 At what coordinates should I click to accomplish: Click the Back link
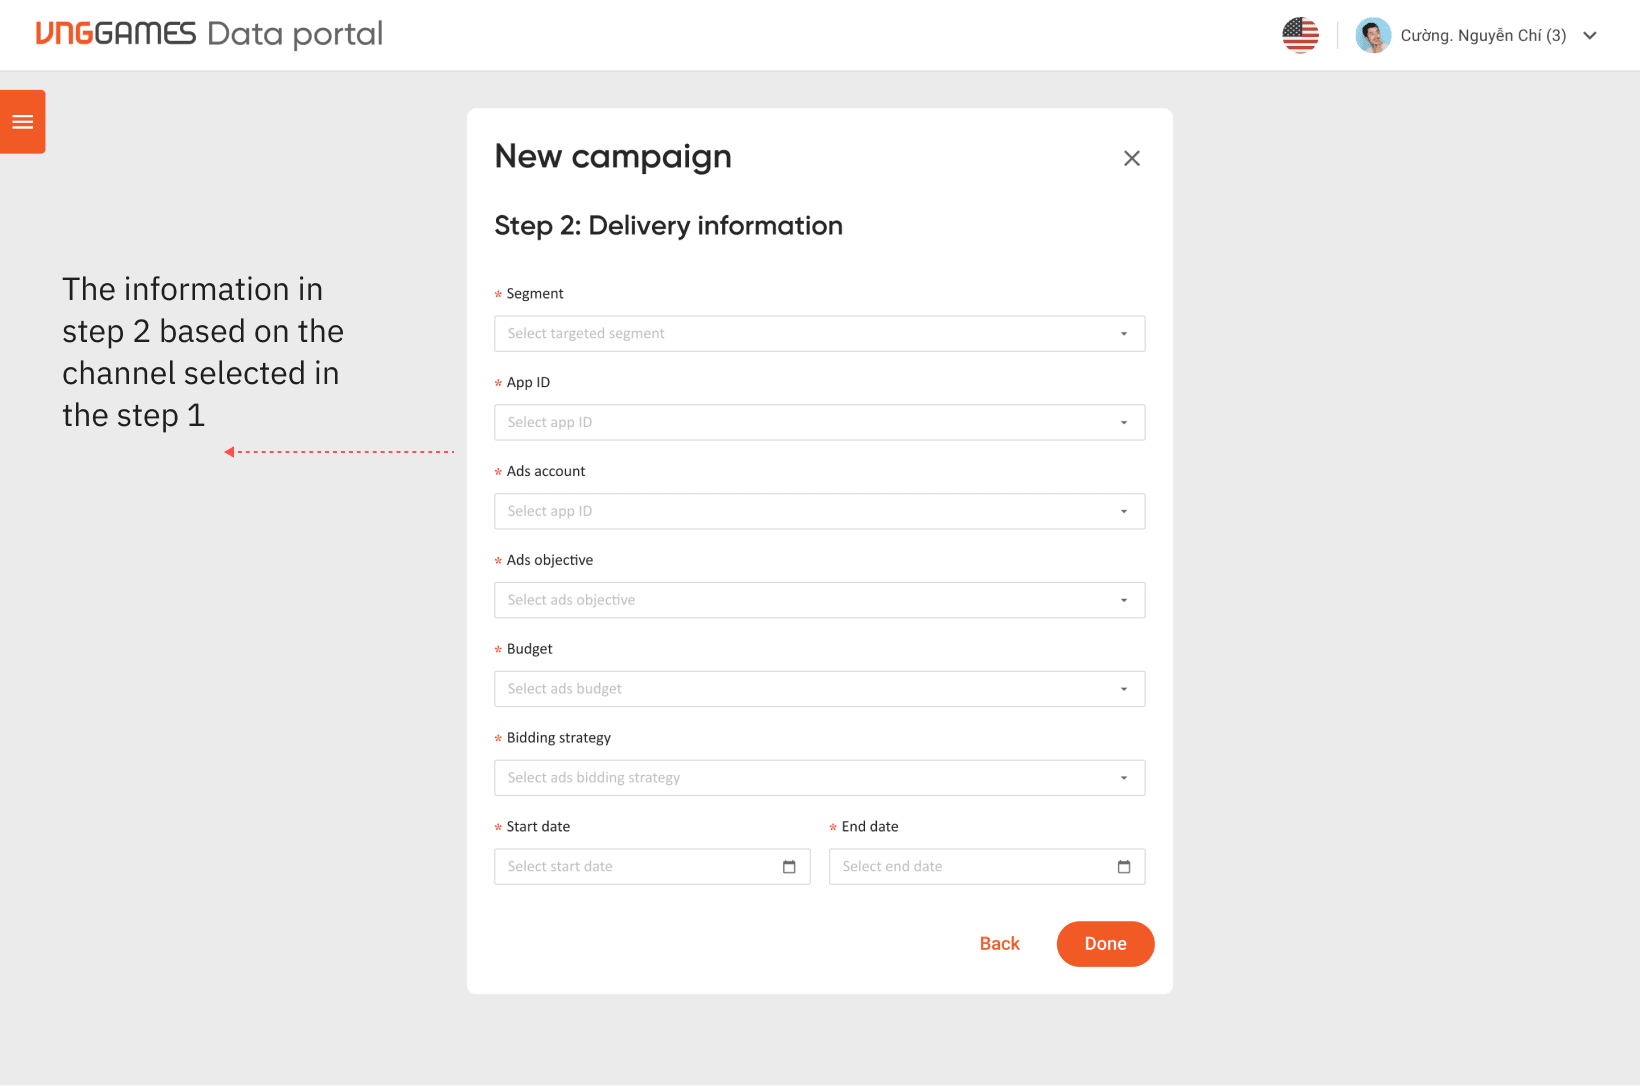point(999,944)
